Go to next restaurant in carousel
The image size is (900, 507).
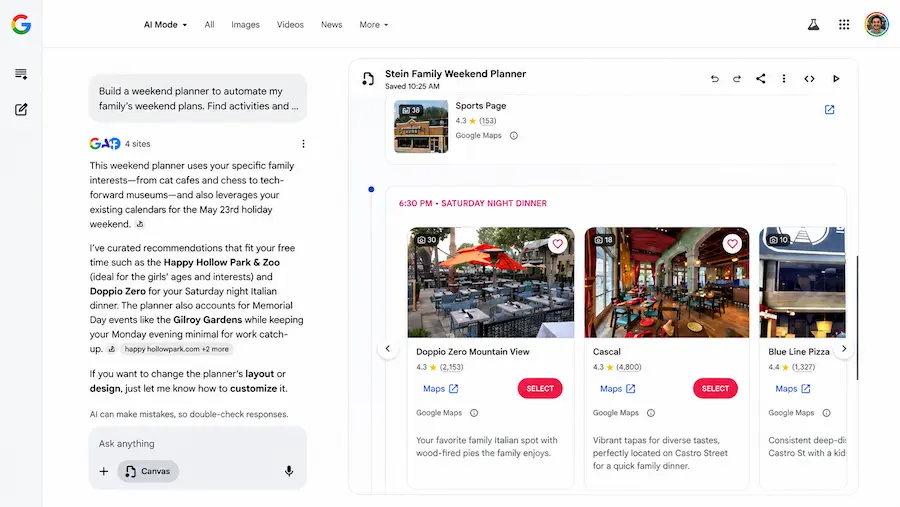844,349
